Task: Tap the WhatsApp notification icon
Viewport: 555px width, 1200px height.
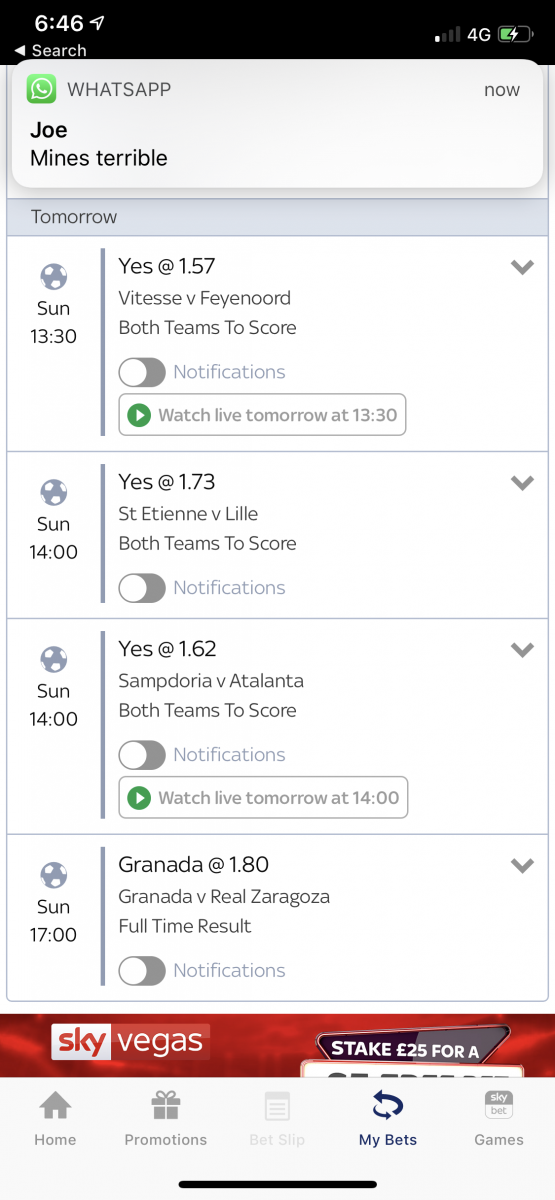Action: [x=42, y=90]
